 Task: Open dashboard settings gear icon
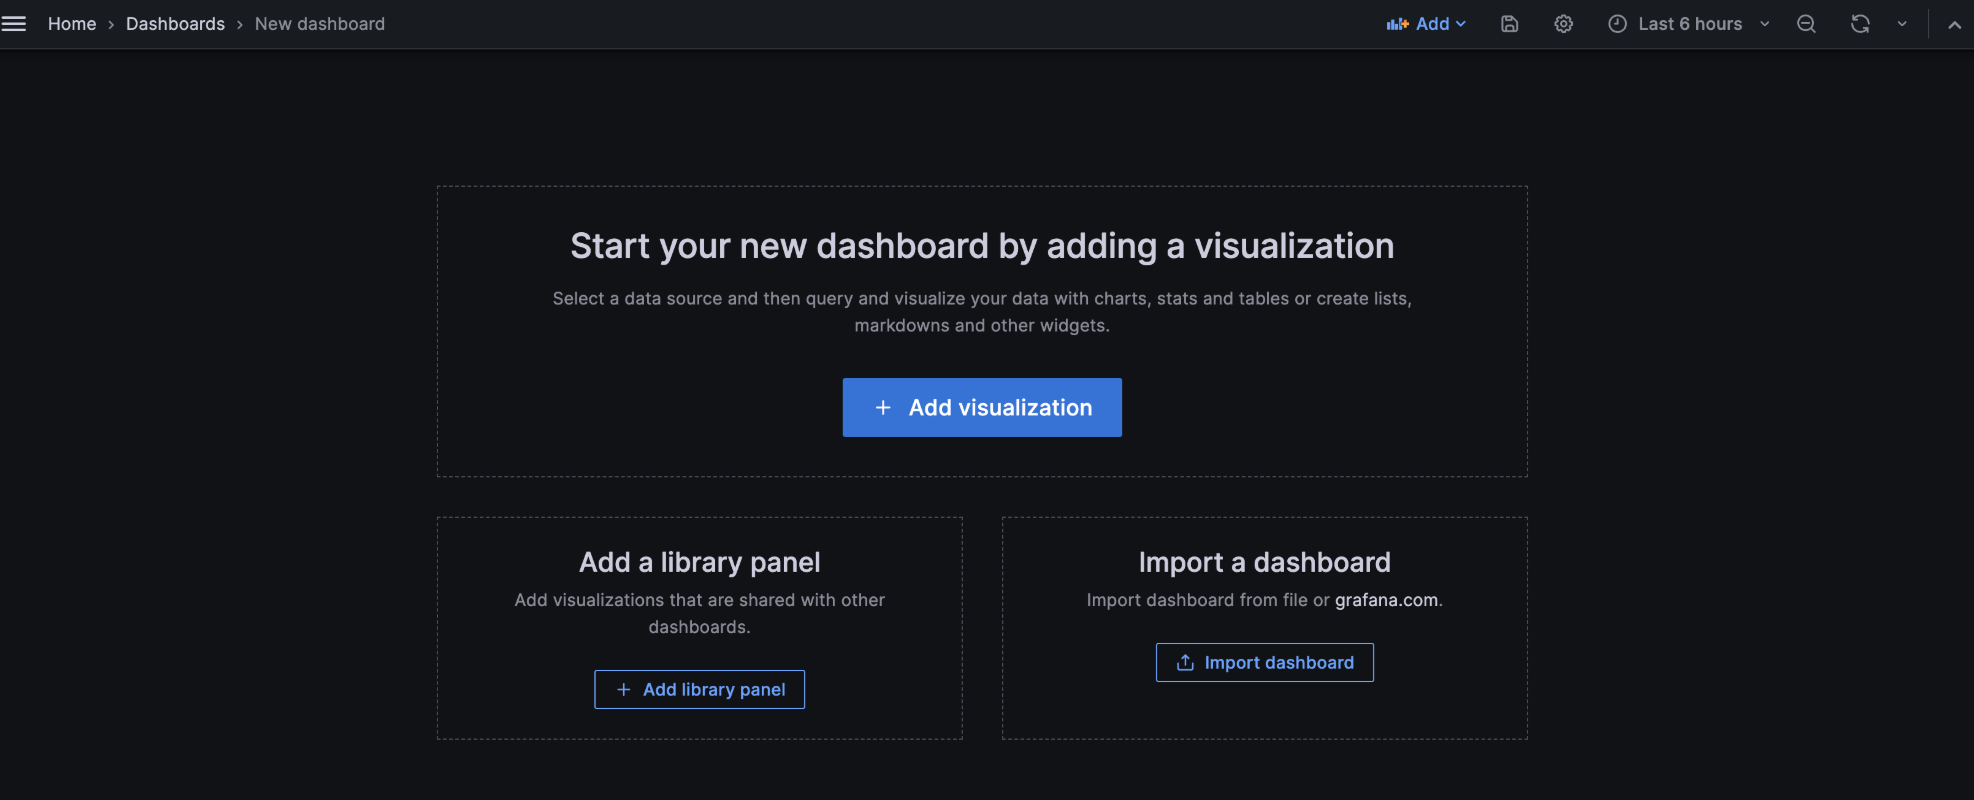(1564, 24)
